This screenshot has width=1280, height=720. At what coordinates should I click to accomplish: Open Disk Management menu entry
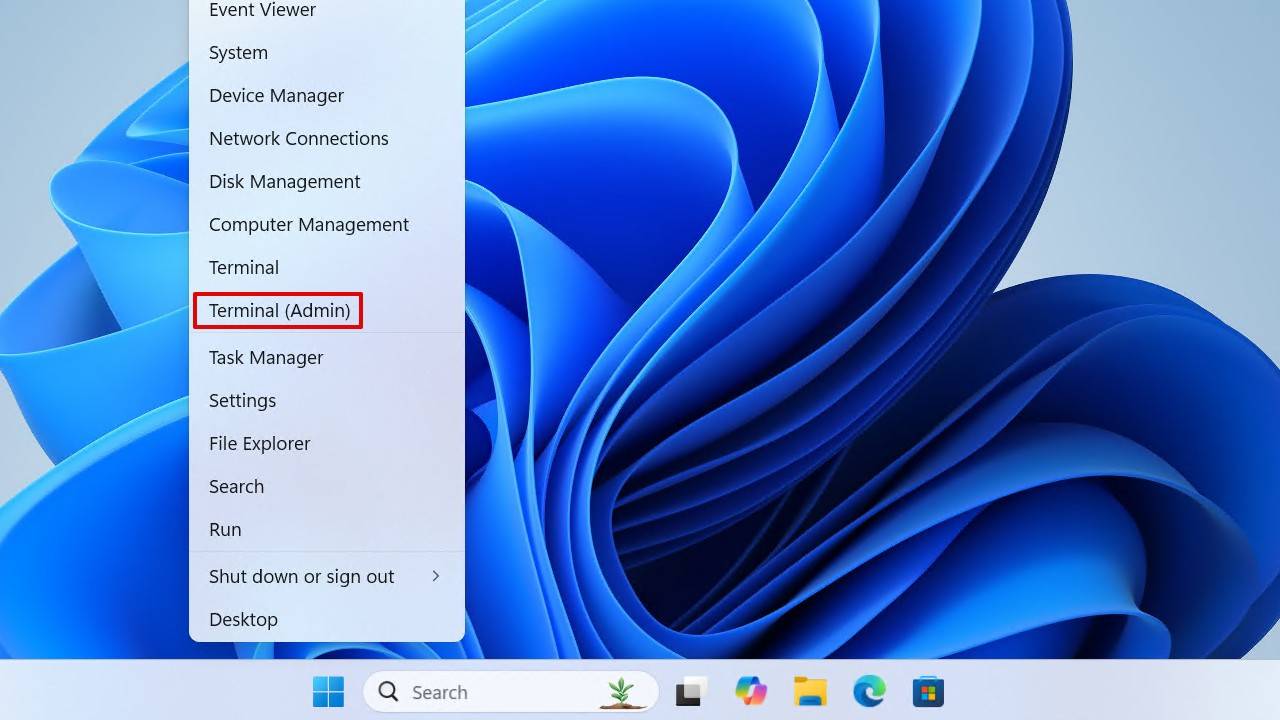[284, 182]
